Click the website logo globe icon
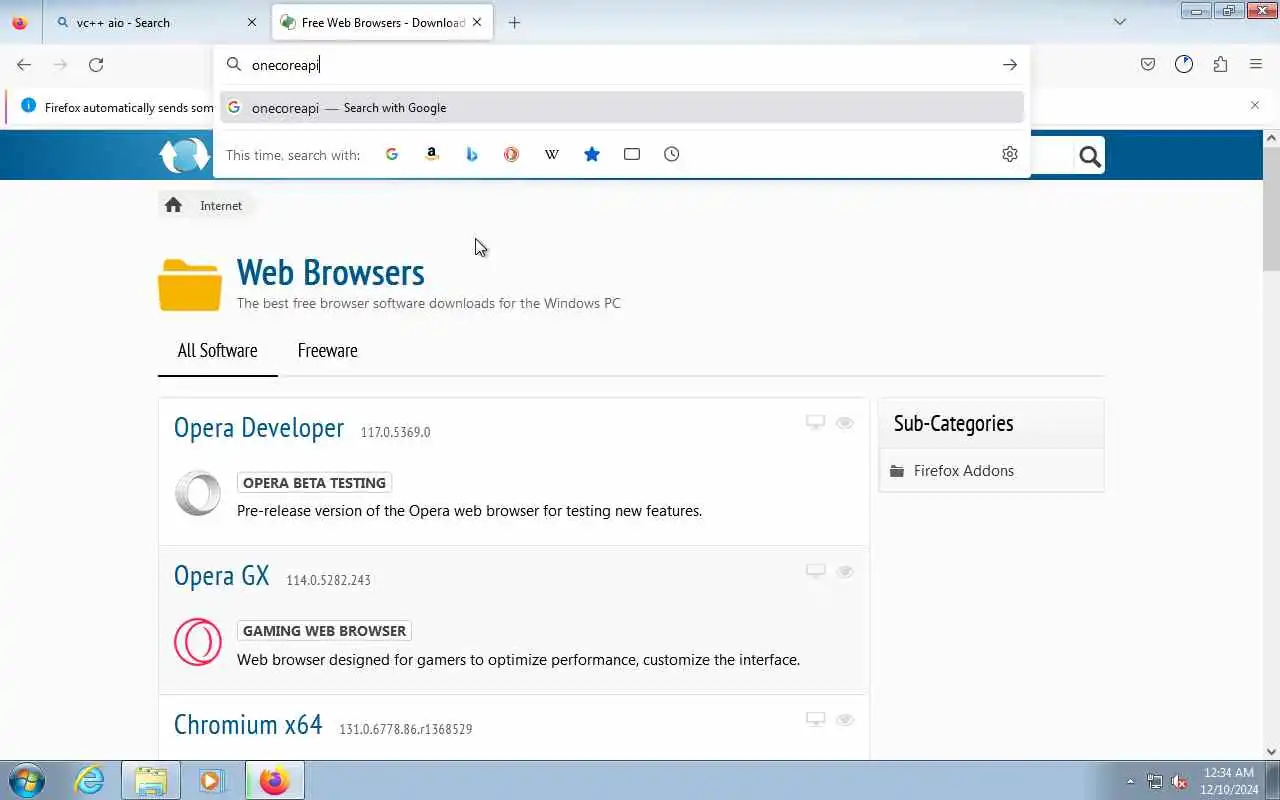The width and height of the screenshot is (1280, 800). pos(184,155)
